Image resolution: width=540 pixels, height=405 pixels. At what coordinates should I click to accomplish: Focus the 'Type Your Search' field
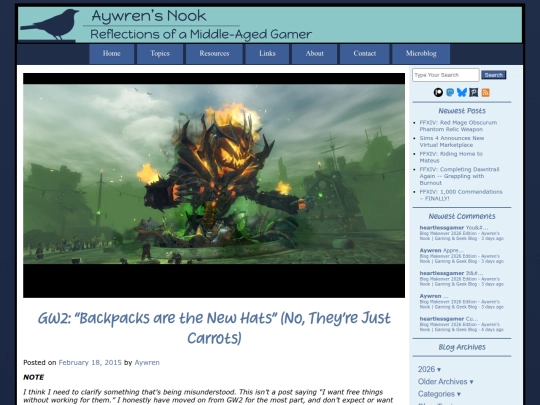(x=446, y=75)
